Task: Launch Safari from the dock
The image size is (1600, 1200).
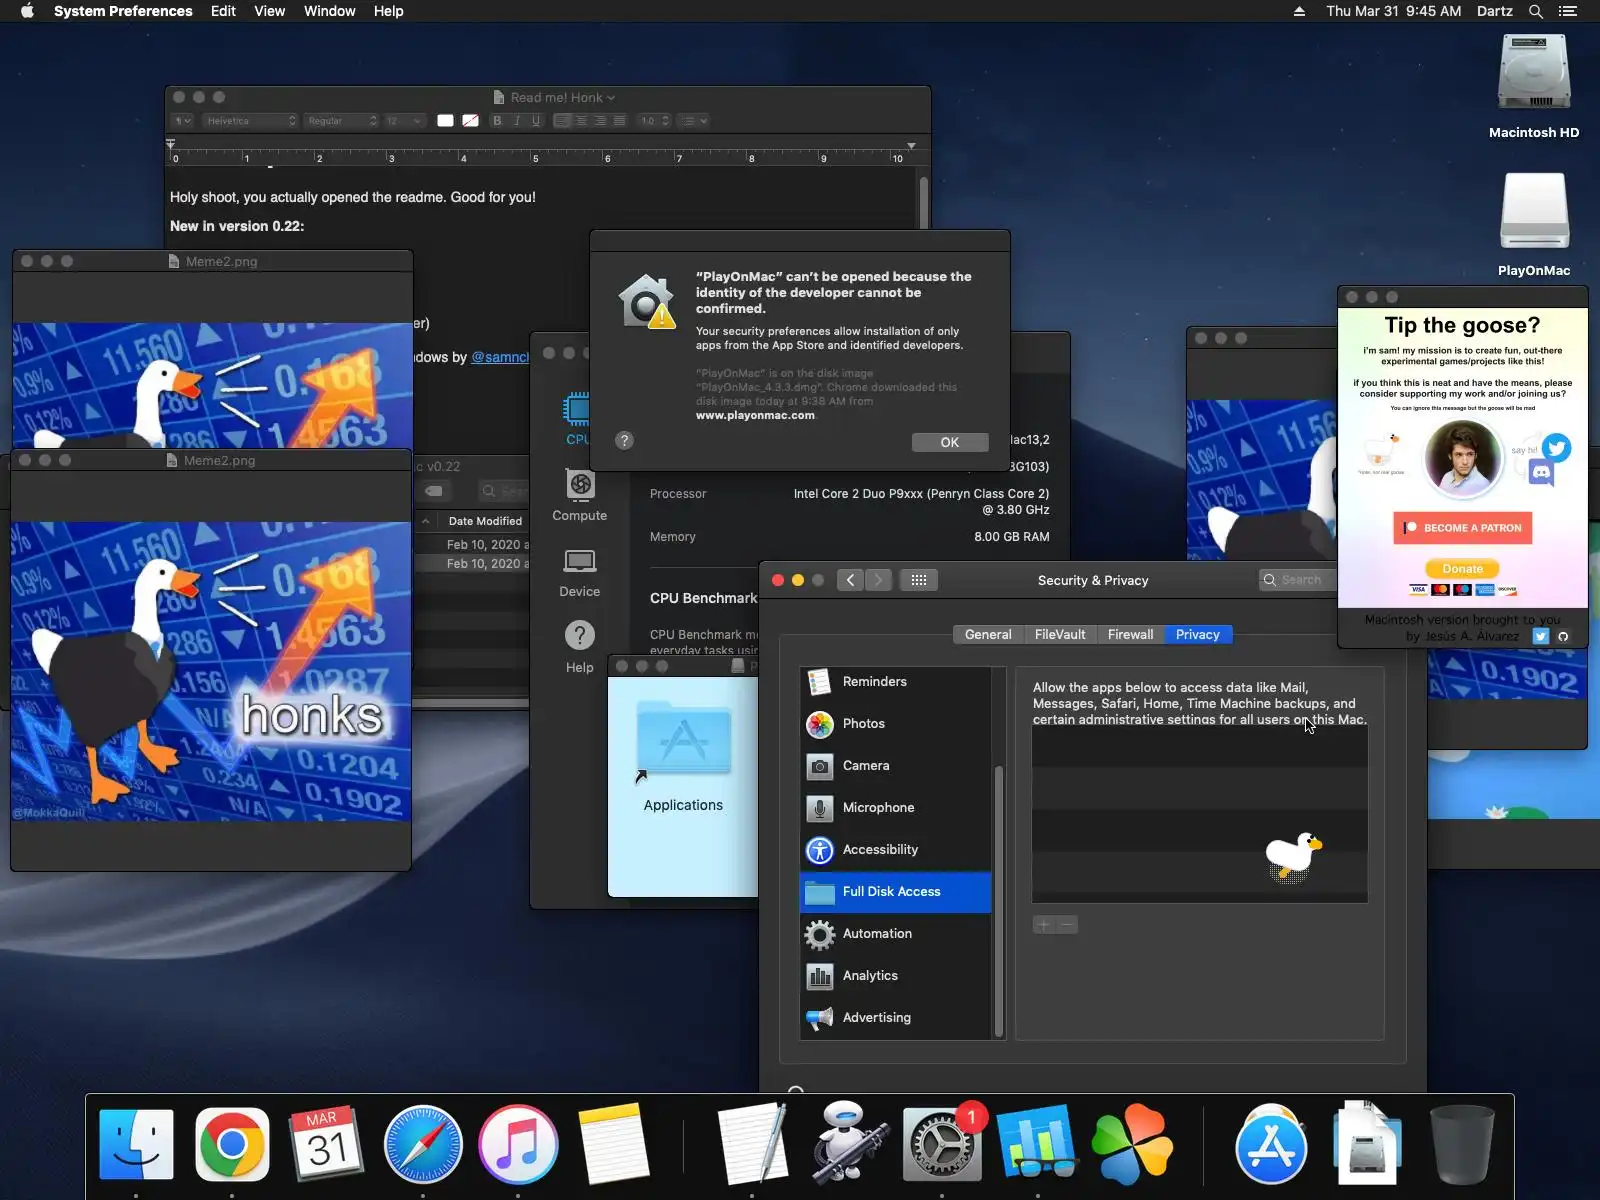Action: point(422,1144)
